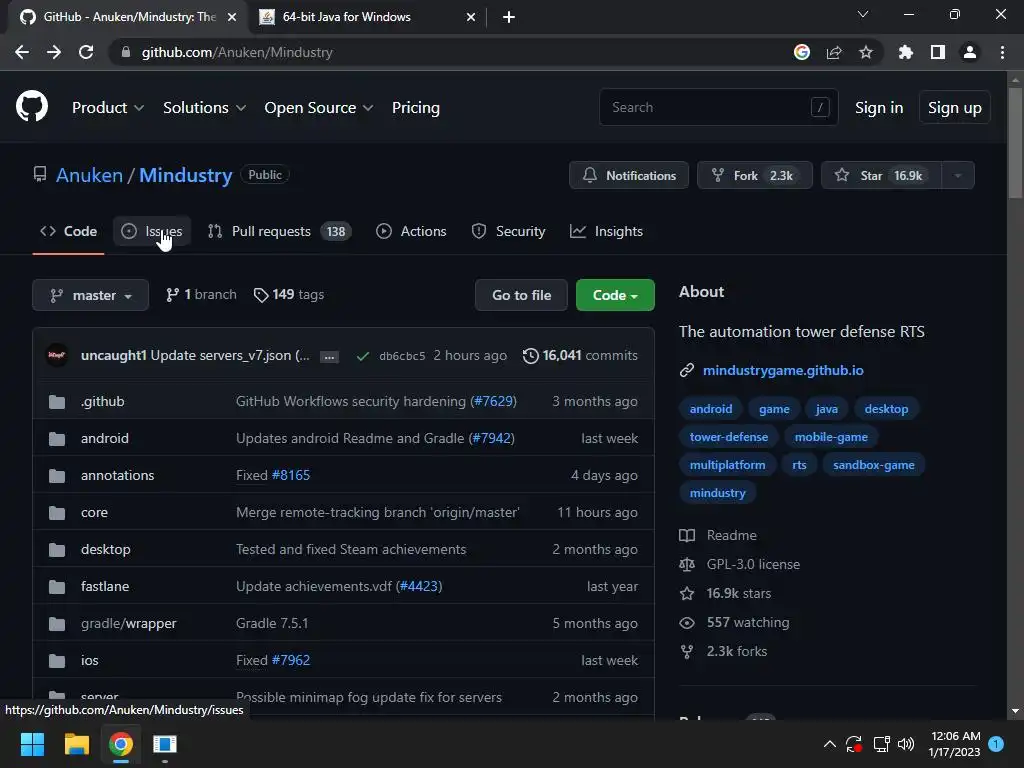1024x768 pixels.
Task: Open the Chrome extensions puzzle icon
Action: tap(906, 52)
